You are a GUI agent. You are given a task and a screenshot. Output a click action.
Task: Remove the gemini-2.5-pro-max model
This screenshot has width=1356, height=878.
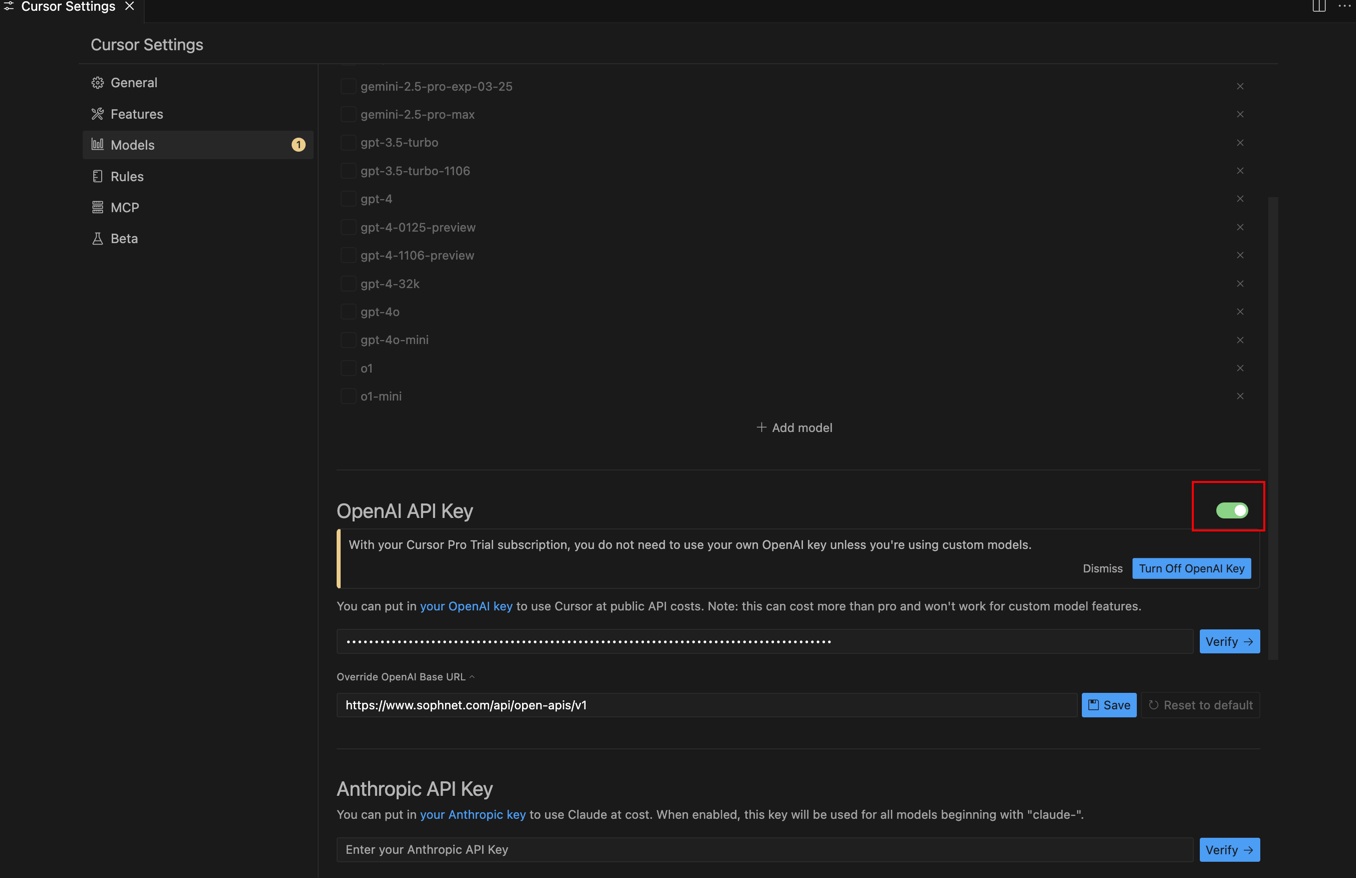pos(1240,114)
